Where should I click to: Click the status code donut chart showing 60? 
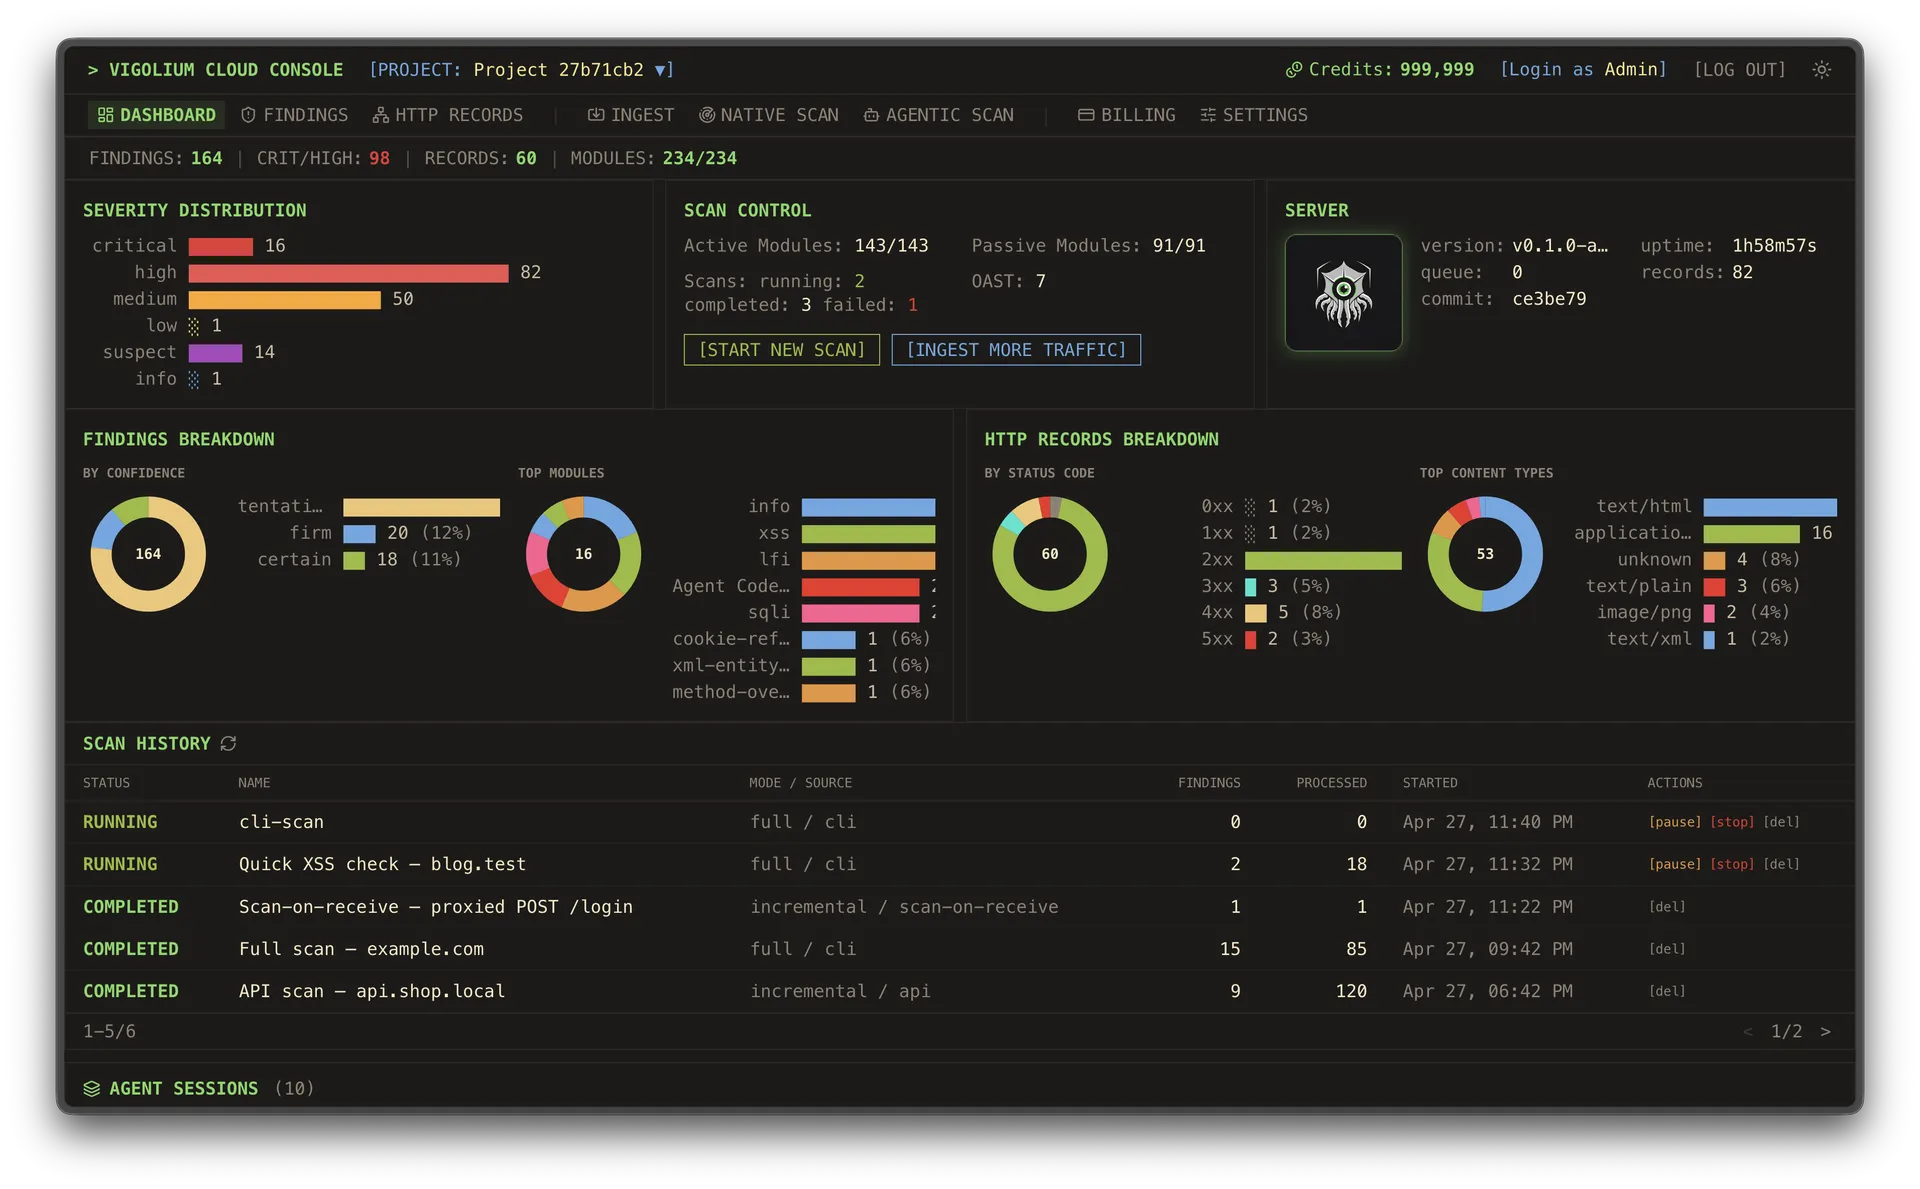click(1050, 554)
